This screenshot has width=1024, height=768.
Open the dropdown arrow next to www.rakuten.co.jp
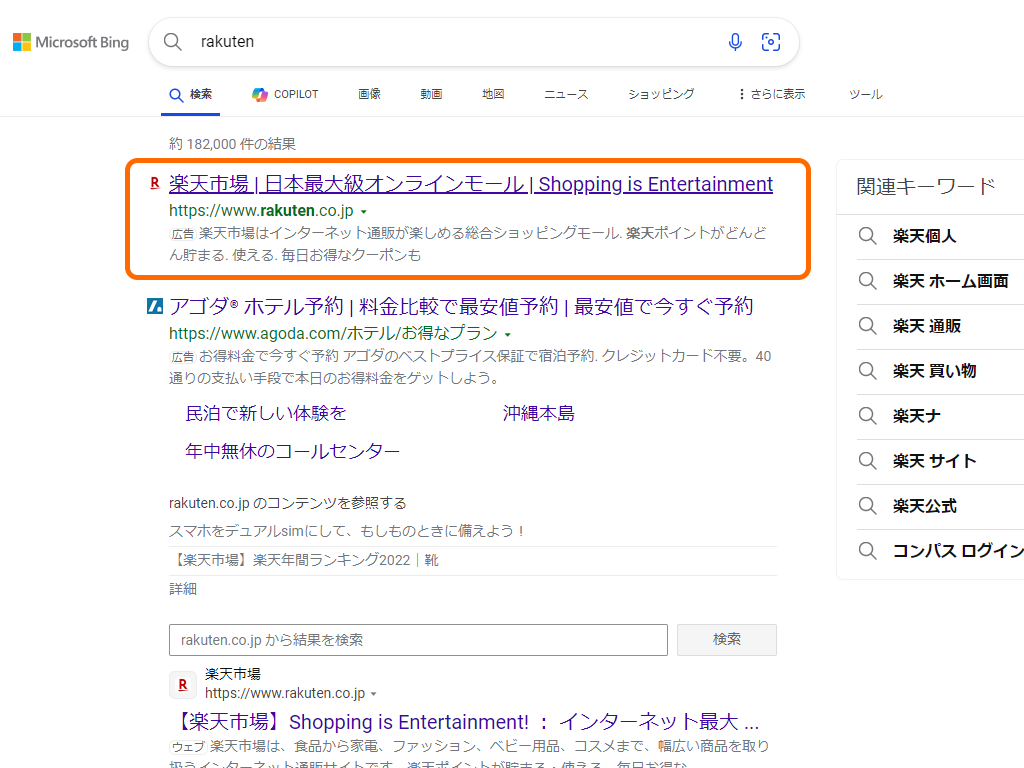click(365, 212)
